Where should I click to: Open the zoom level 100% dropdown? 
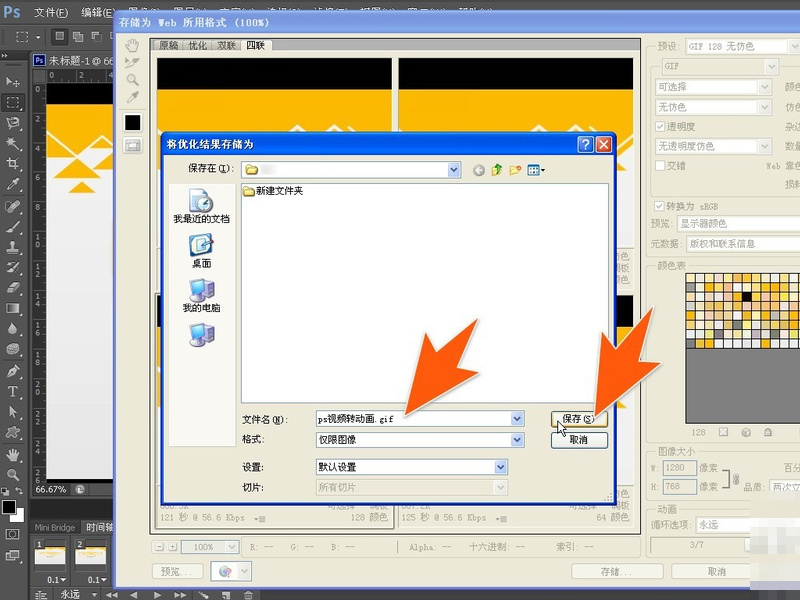coord(231,547)
